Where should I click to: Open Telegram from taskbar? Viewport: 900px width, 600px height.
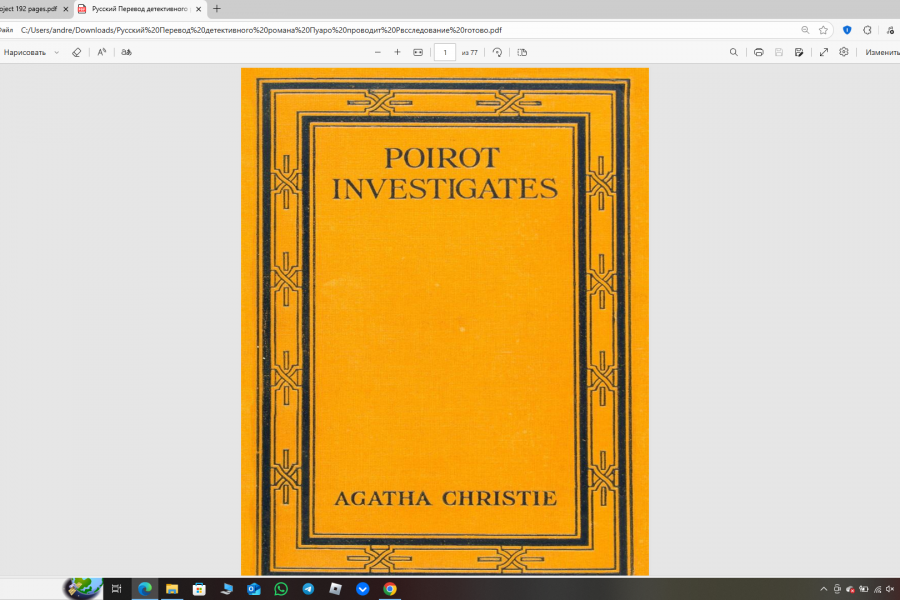[308, 589]
